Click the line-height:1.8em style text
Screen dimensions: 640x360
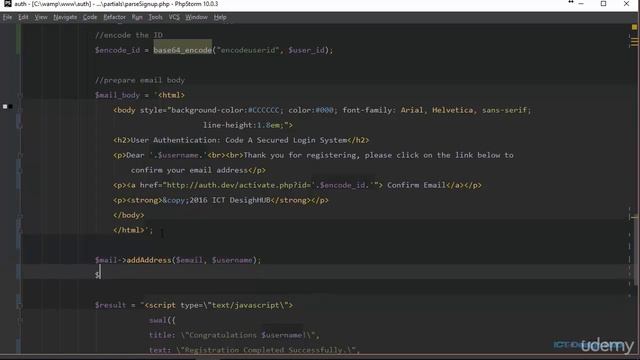pyautogui.click(x=243, y=125)
